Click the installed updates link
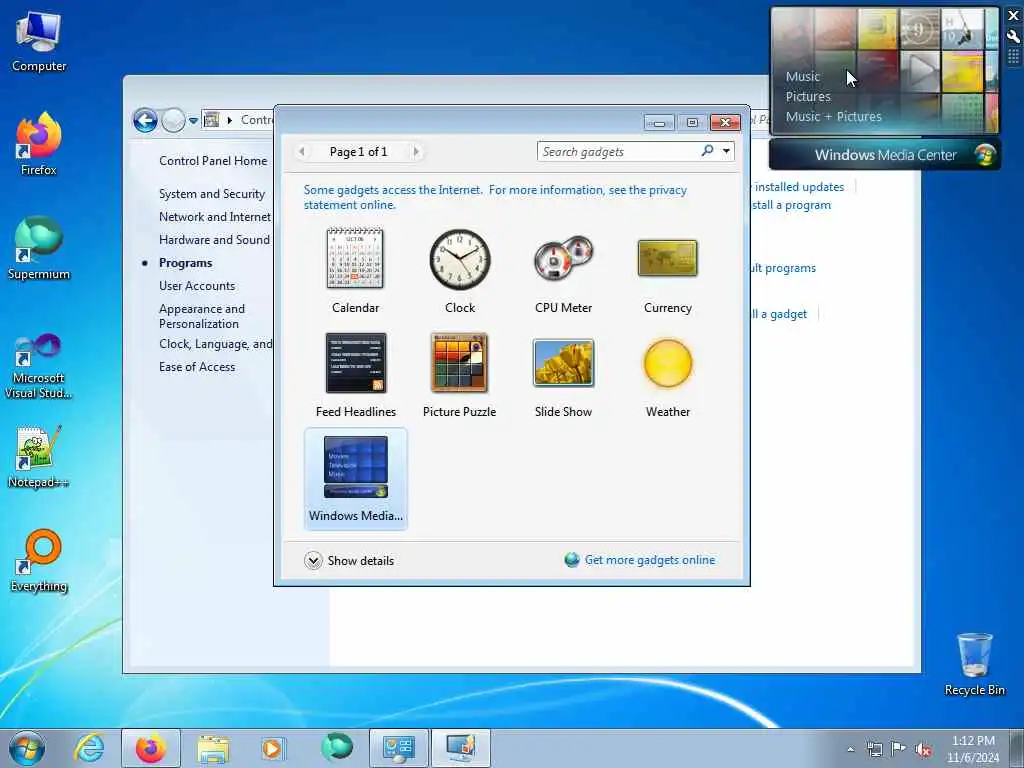 tap(798, 187)
